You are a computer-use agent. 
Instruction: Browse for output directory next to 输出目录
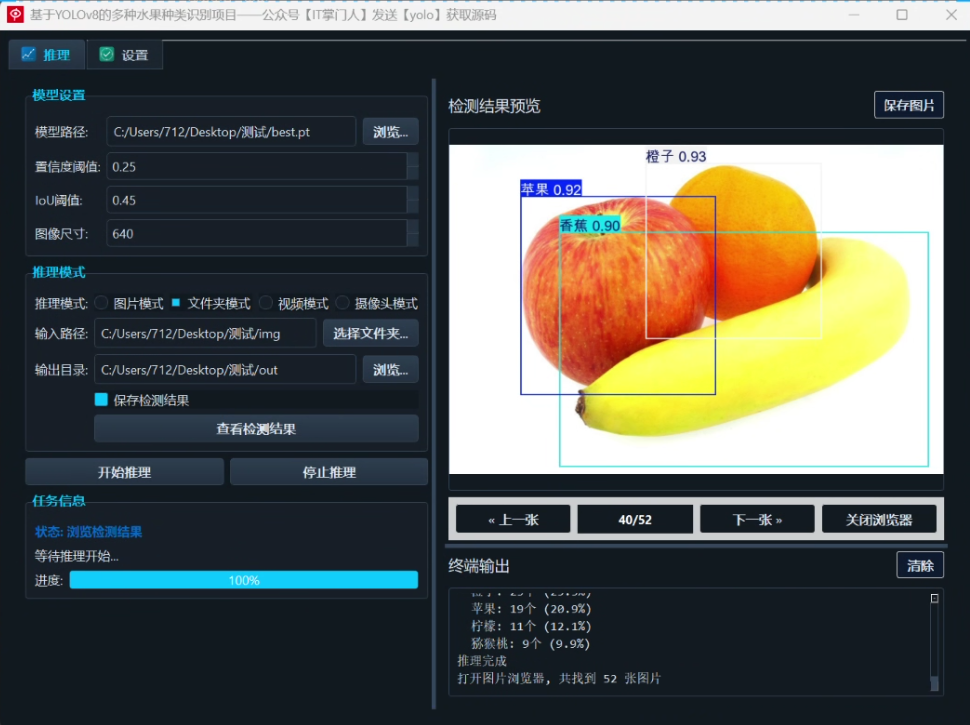point(390,370)
